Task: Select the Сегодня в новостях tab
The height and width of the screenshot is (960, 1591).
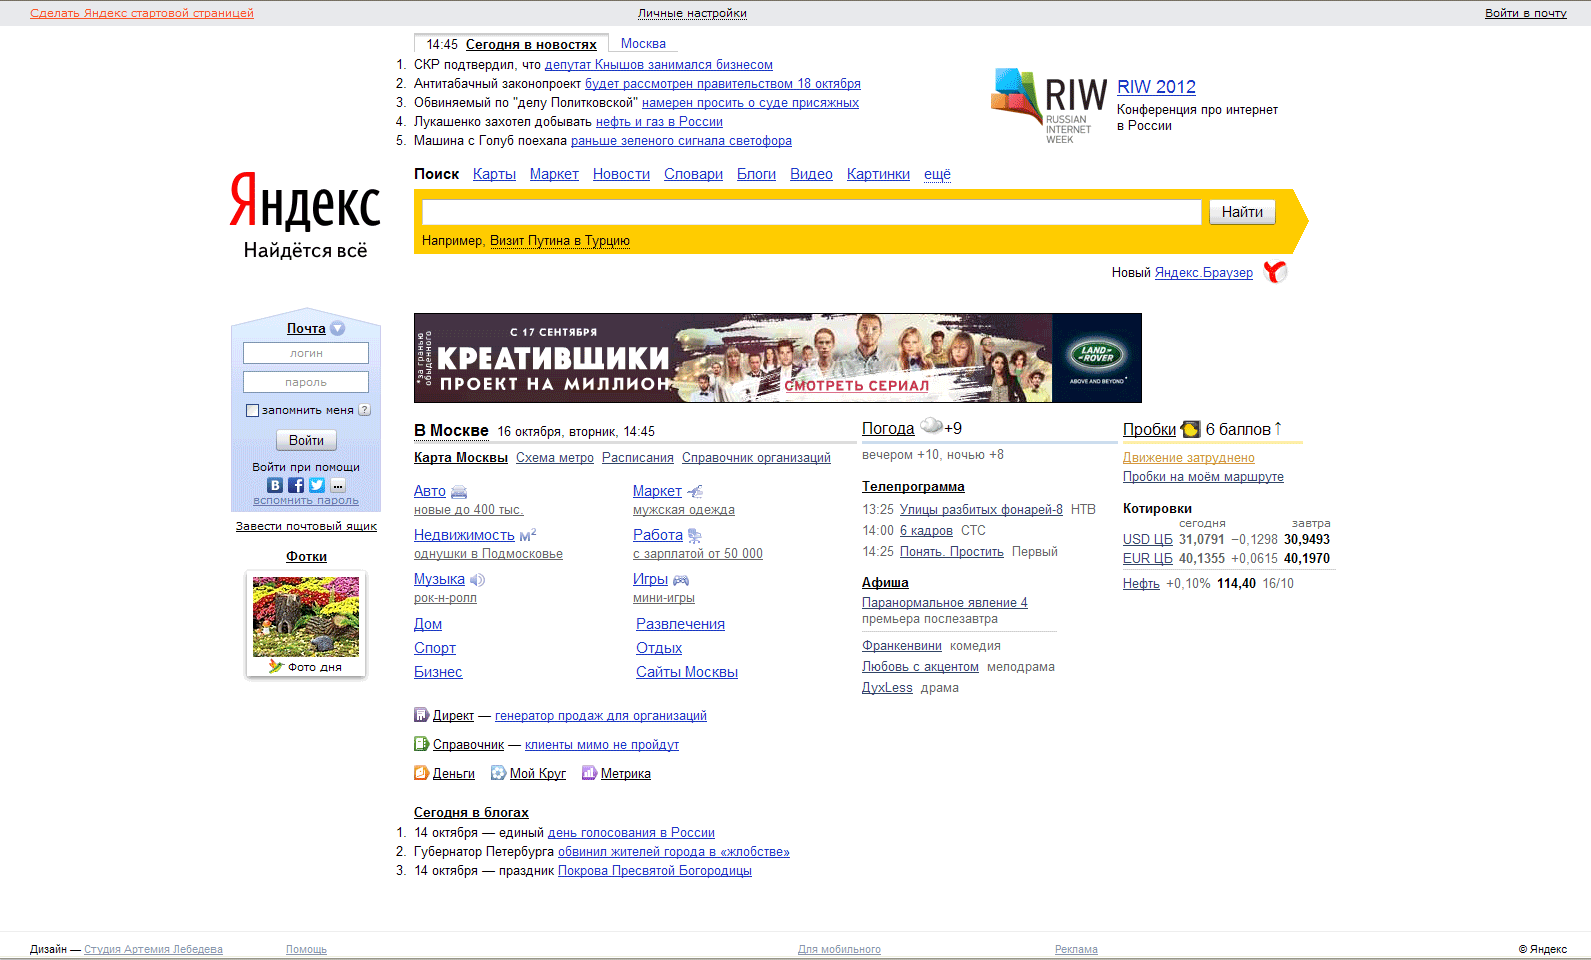Action: [x=531, y=44]
